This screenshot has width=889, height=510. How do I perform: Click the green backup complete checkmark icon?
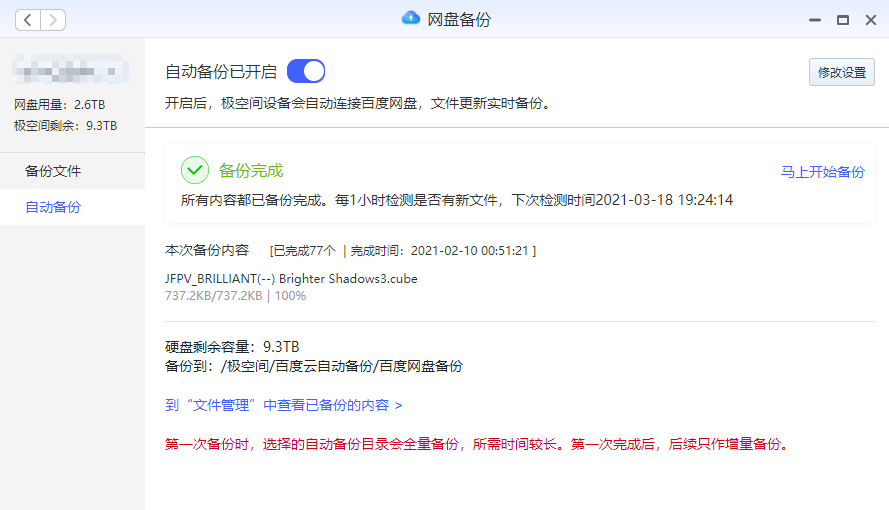(195, 170)
